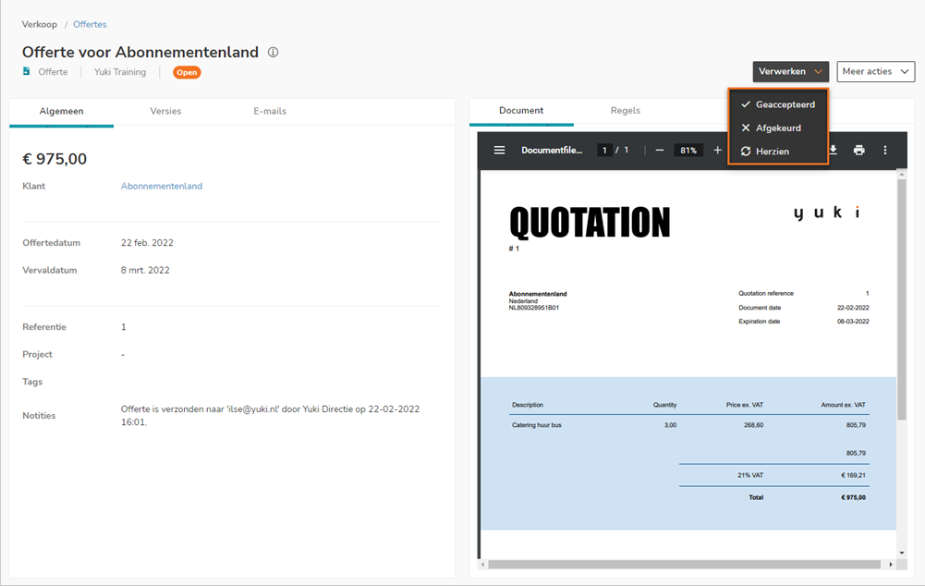Open the Abonnementenland customer link
This screenshot has width=925, height=586.
(162, 186)
